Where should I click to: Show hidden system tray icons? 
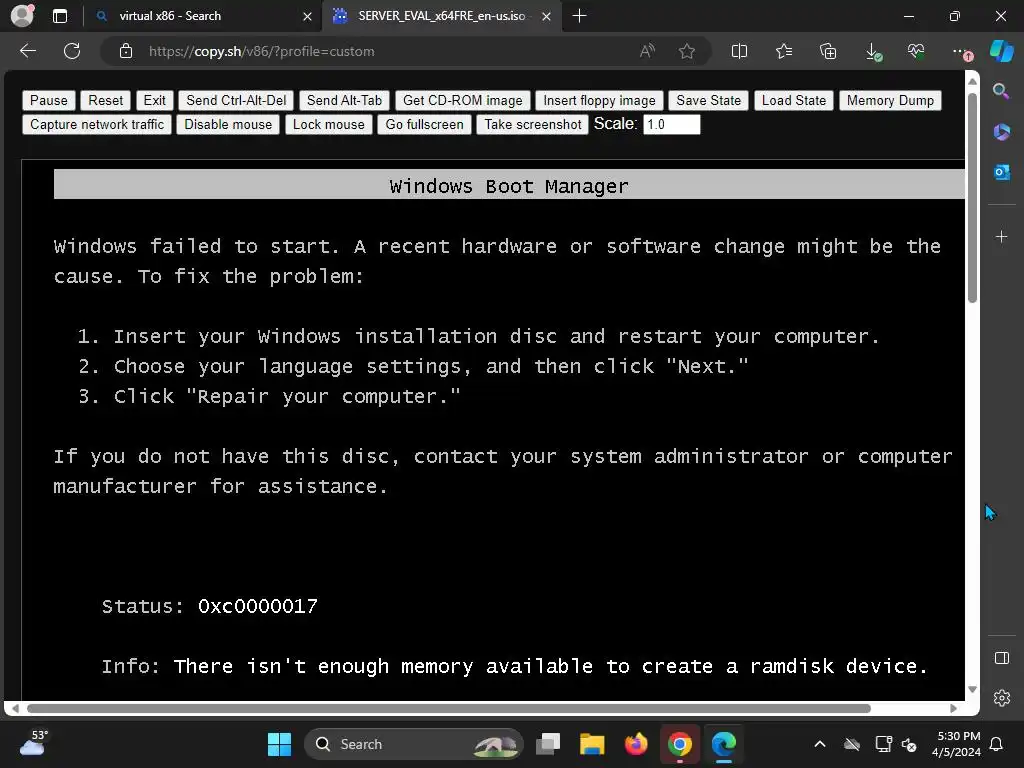click(x=820, y=744)
